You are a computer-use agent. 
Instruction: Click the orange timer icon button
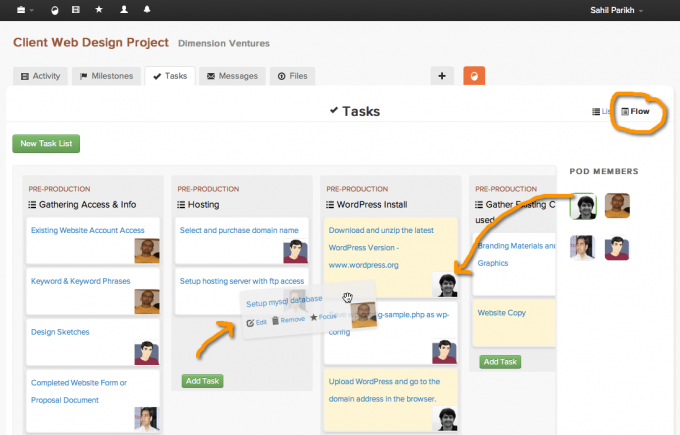click(474, 76)
